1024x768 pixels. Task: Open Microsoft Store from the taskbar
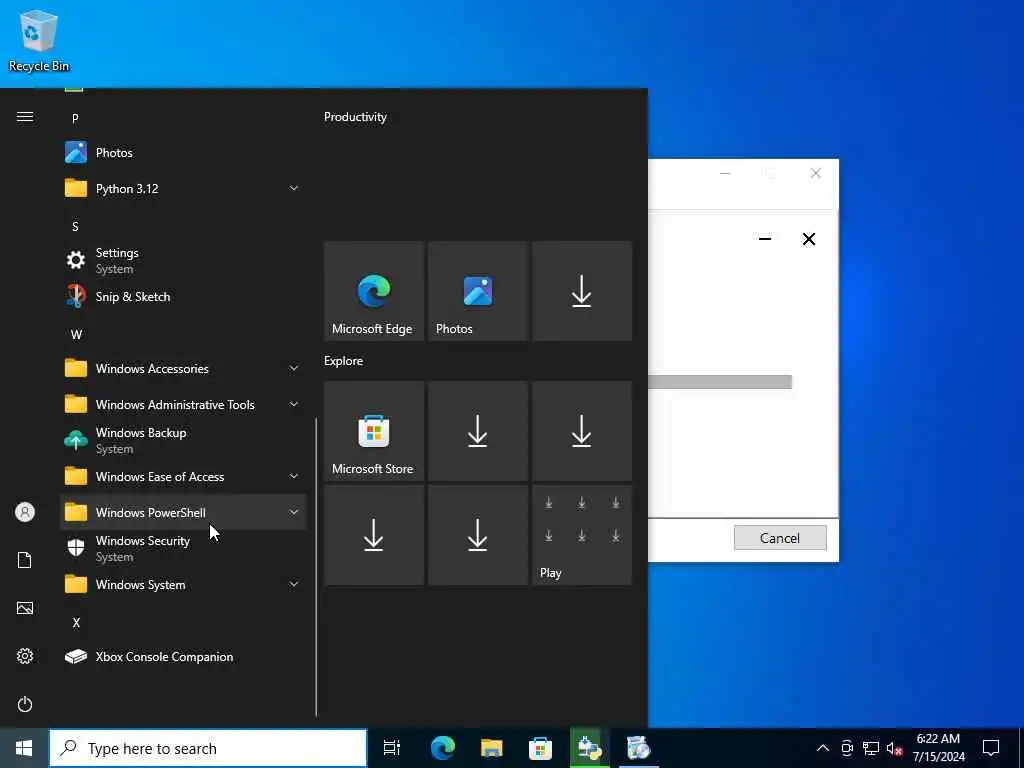541,748
